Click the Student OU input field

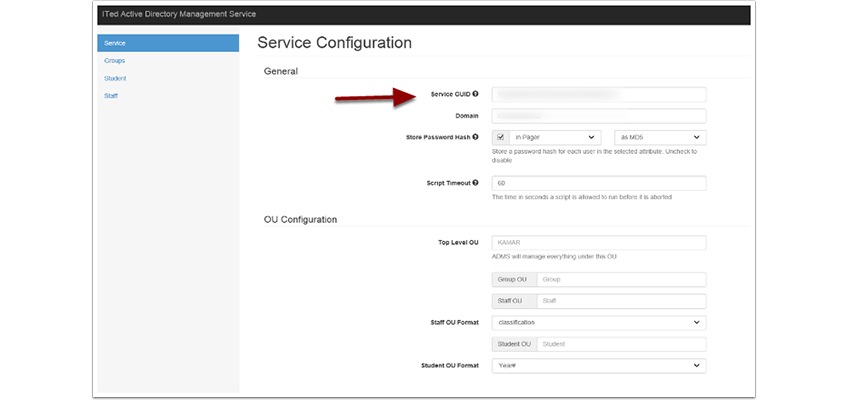pyautogui.click(x=621, y=344)
